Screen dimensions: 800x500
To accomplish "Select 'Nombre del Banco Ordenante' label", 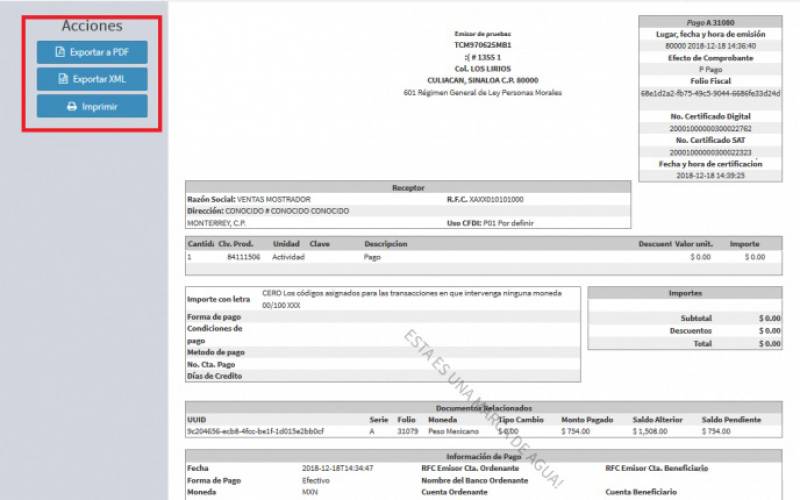I will click(x=474, y=481).
